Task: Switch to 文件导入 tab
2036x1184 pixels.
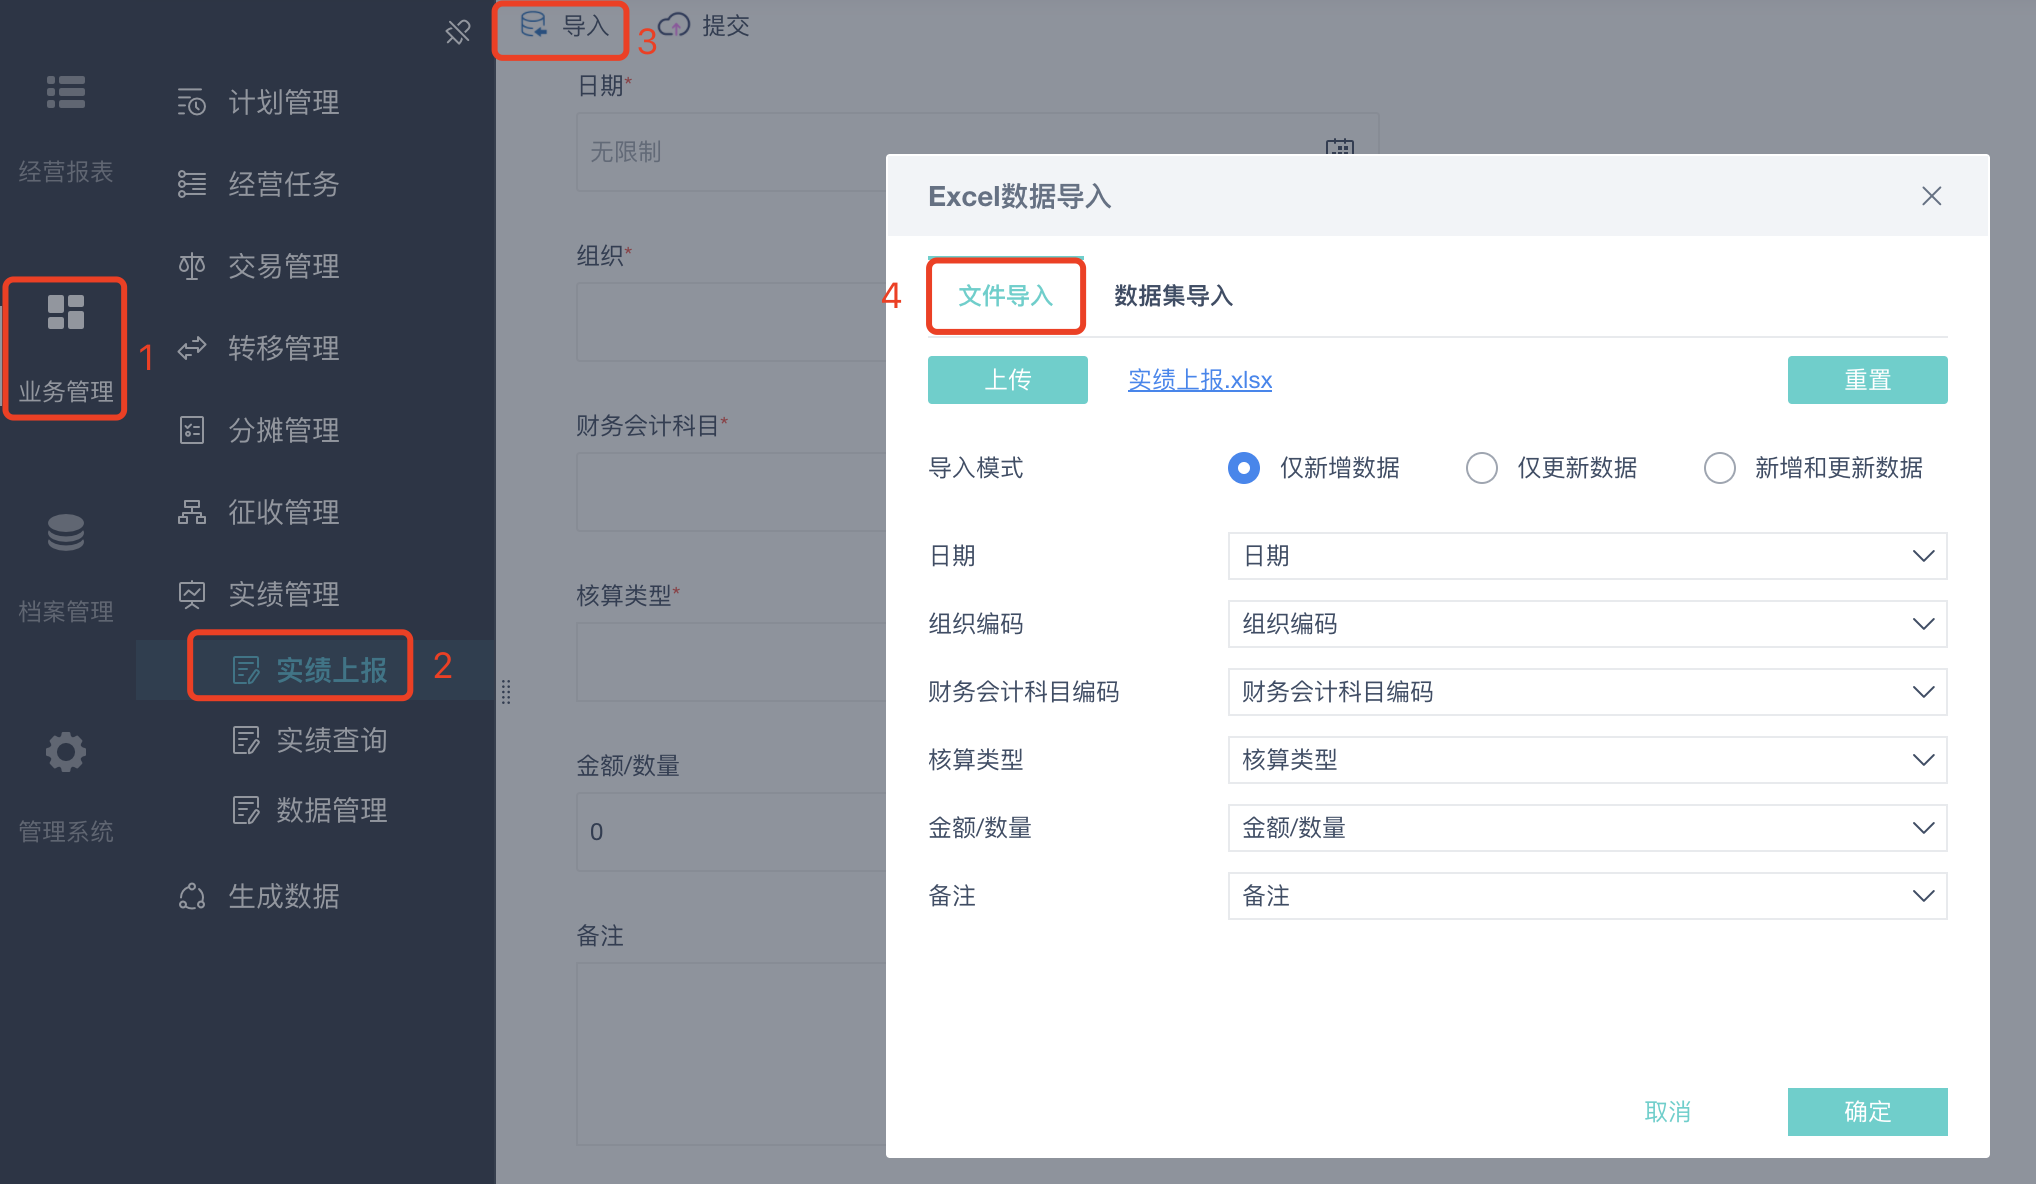Action: tap(1005, 296)
